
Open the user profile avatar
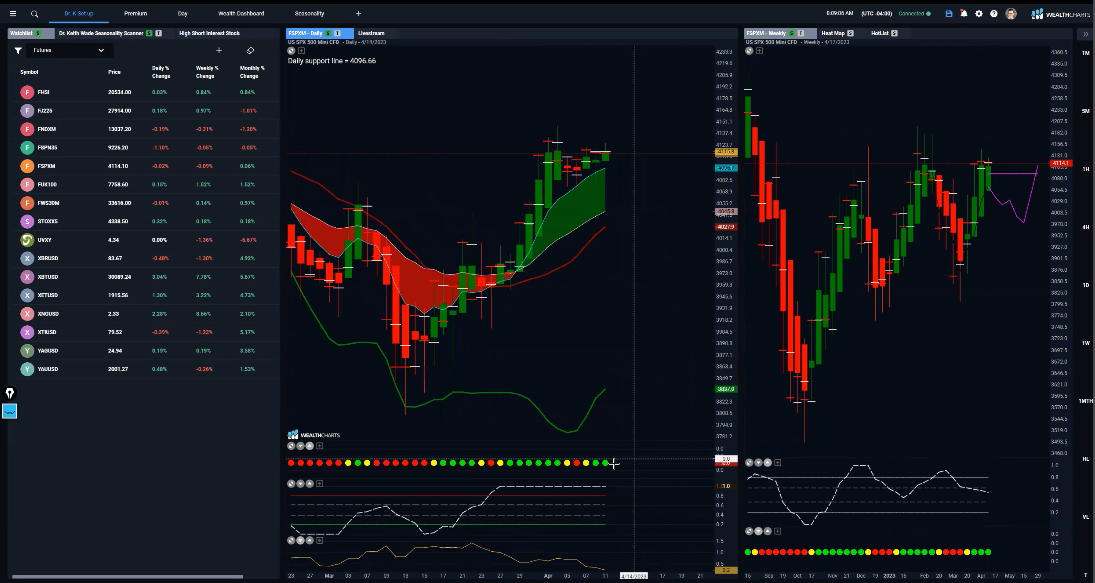tap(1011, 13)
